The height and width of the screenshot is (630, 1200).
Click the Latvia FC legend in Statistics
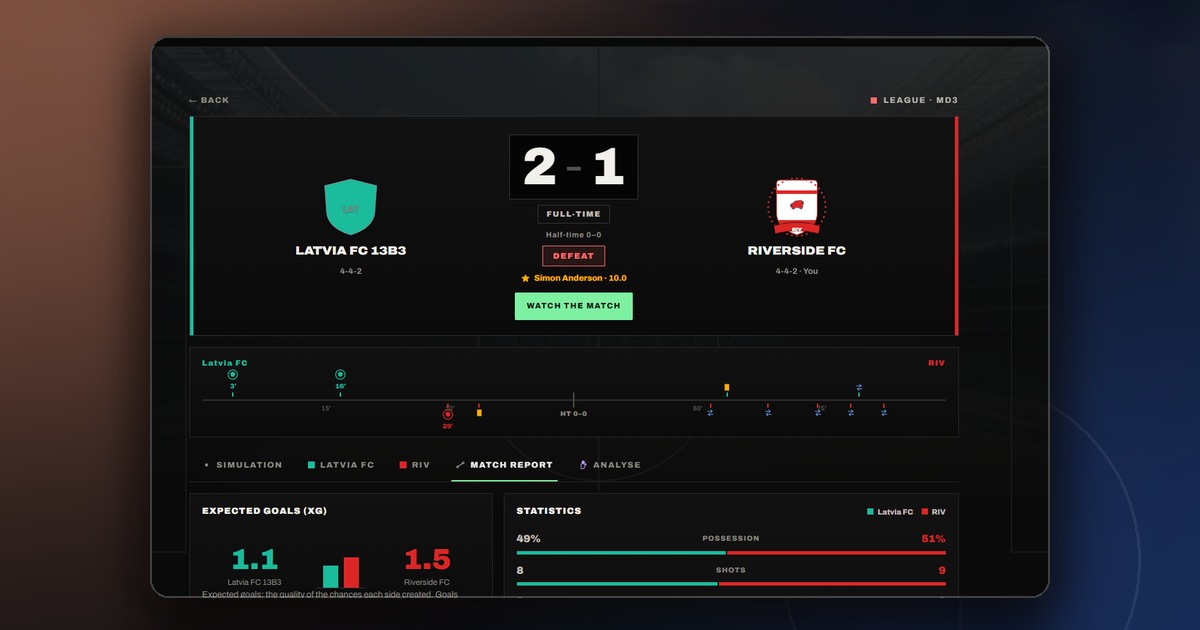890,512
